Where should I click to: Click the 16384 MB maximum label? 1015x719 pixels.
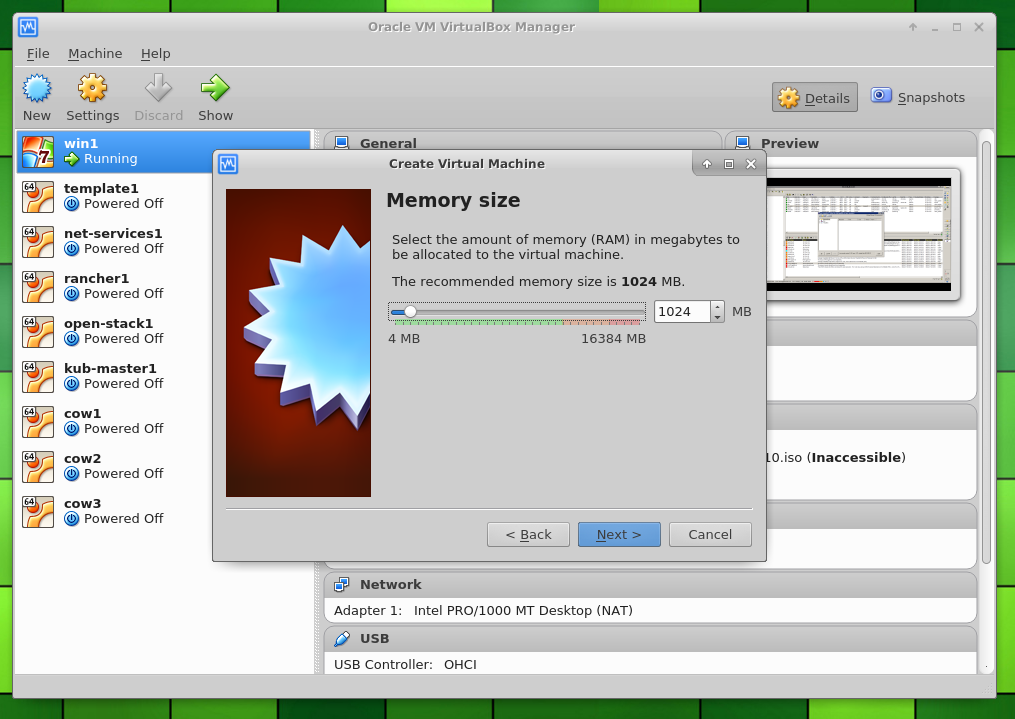[x=614, y=338]
